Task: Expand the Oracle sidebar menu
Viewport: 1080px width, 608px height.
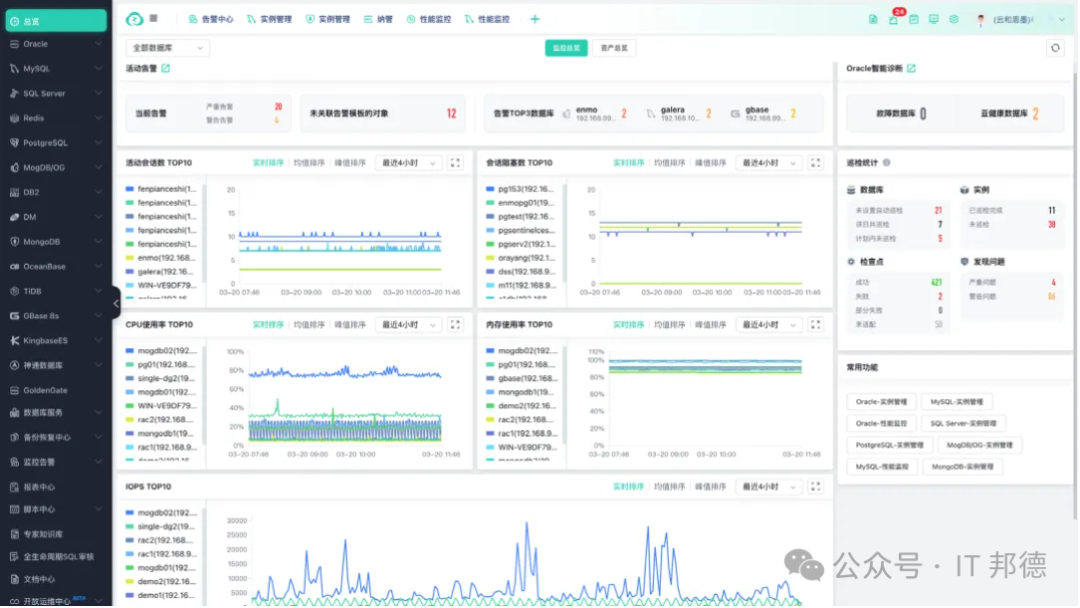Action: [56, 44]
